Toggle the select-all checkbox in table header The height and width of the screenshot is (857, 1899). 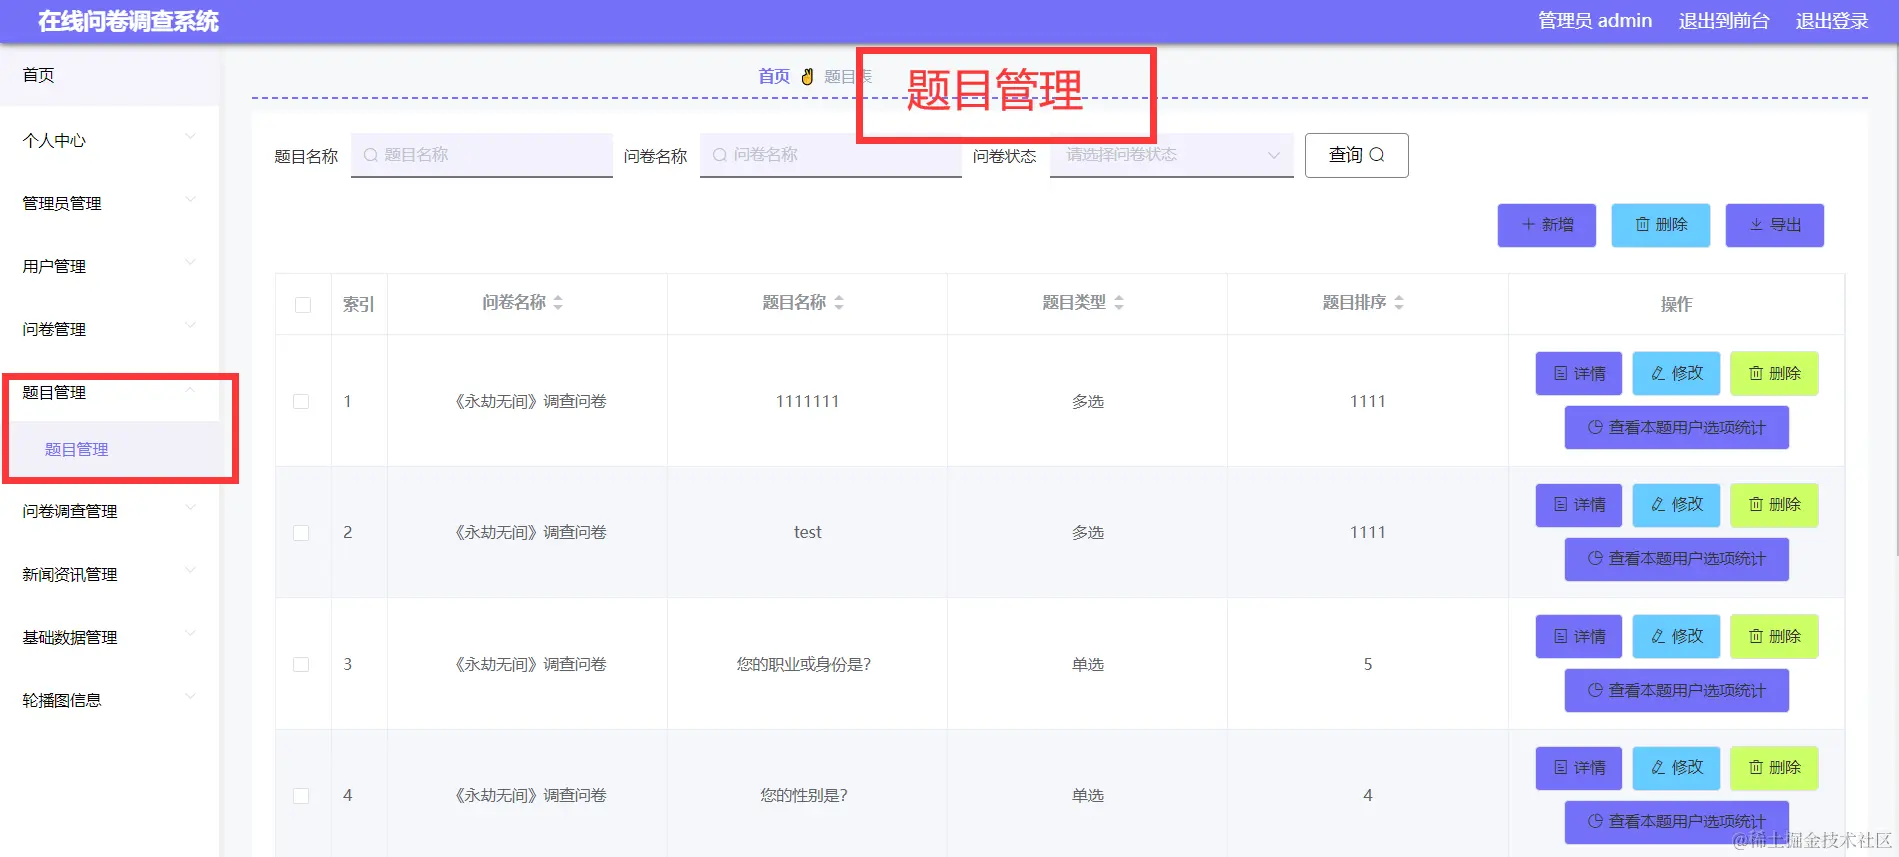coord(303,305)
